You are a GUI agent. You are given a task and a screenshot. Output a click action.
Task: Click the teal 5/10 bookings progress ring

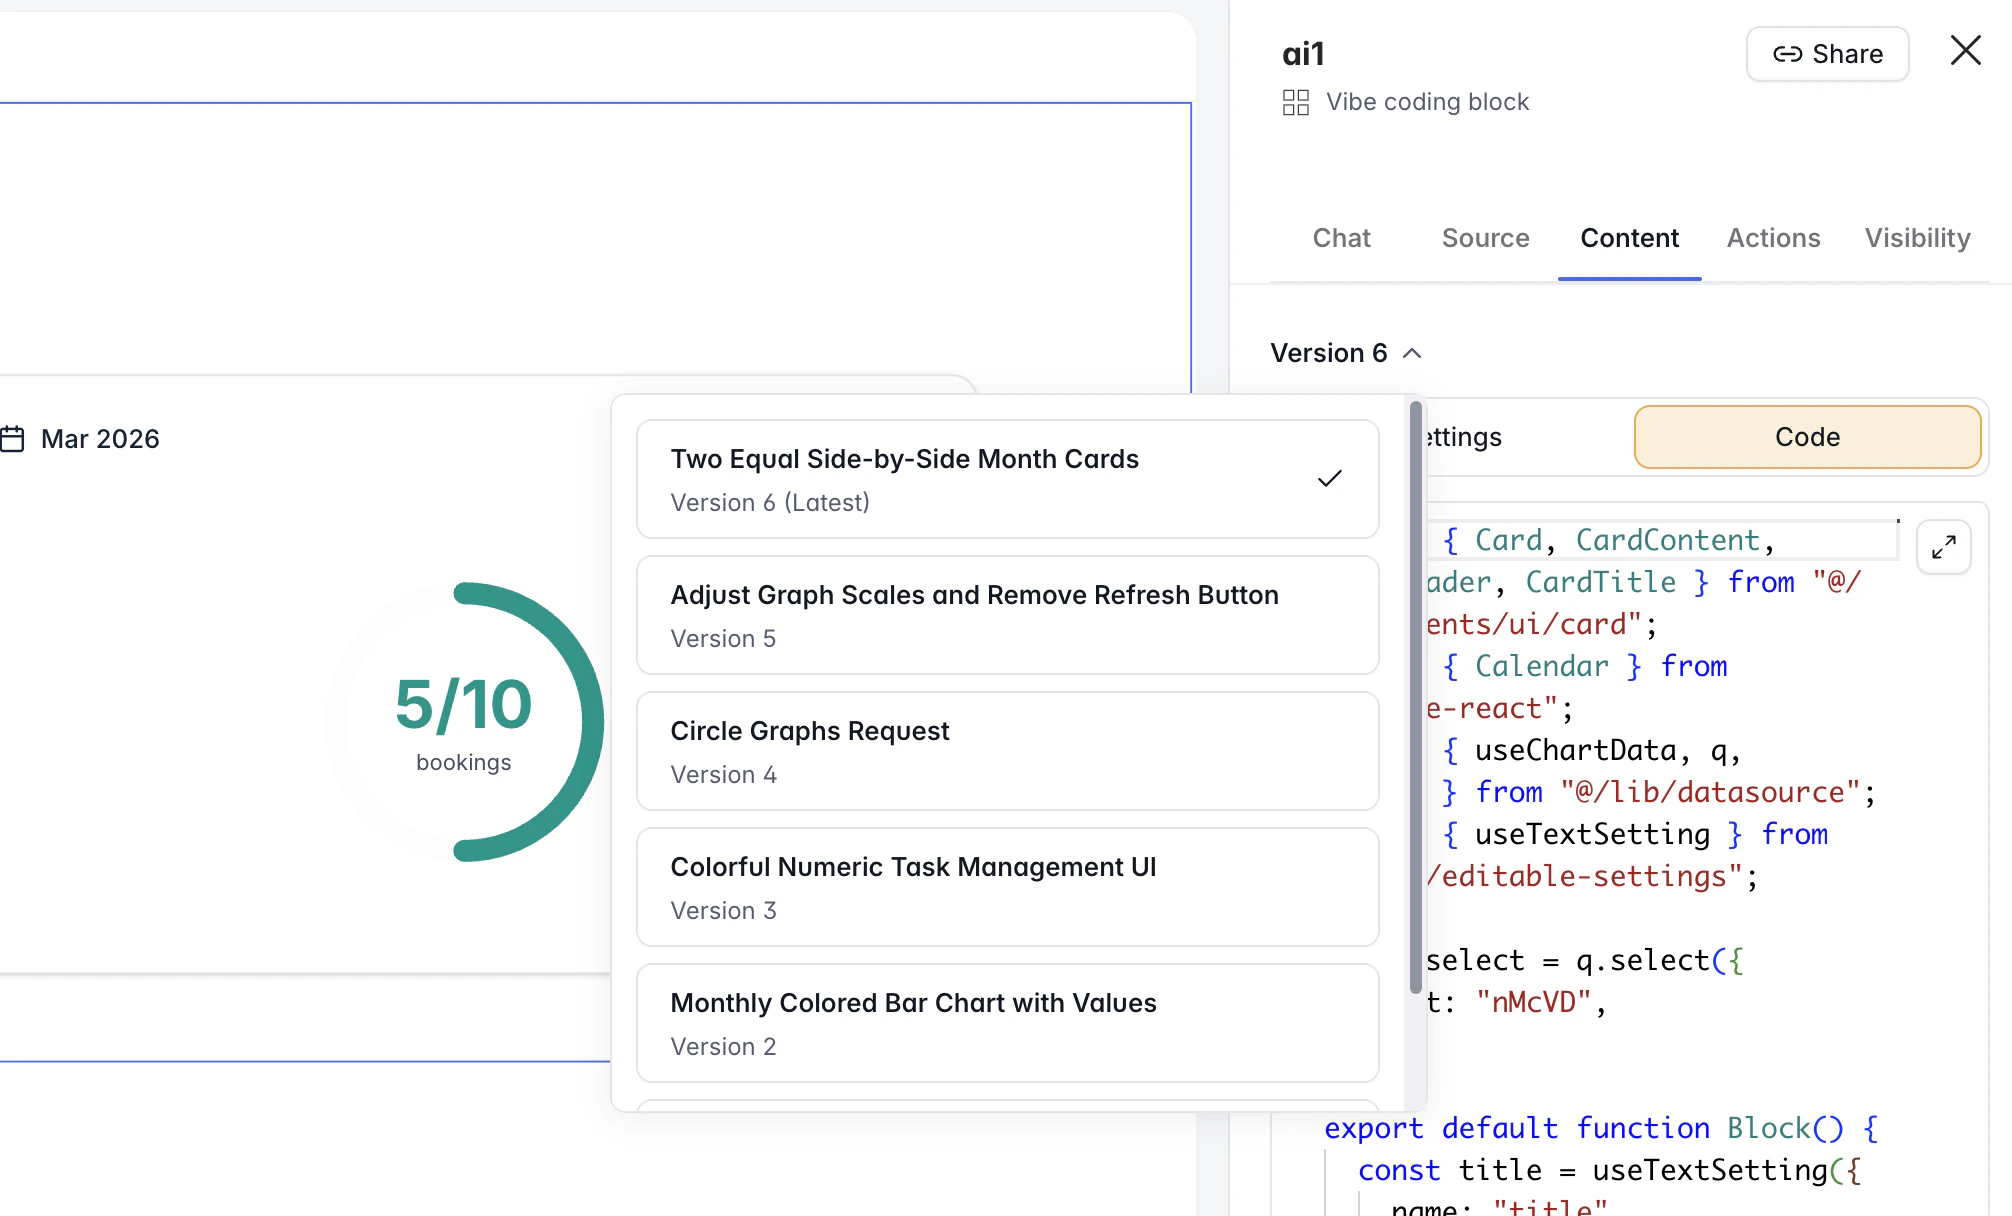tap(590, 720)
